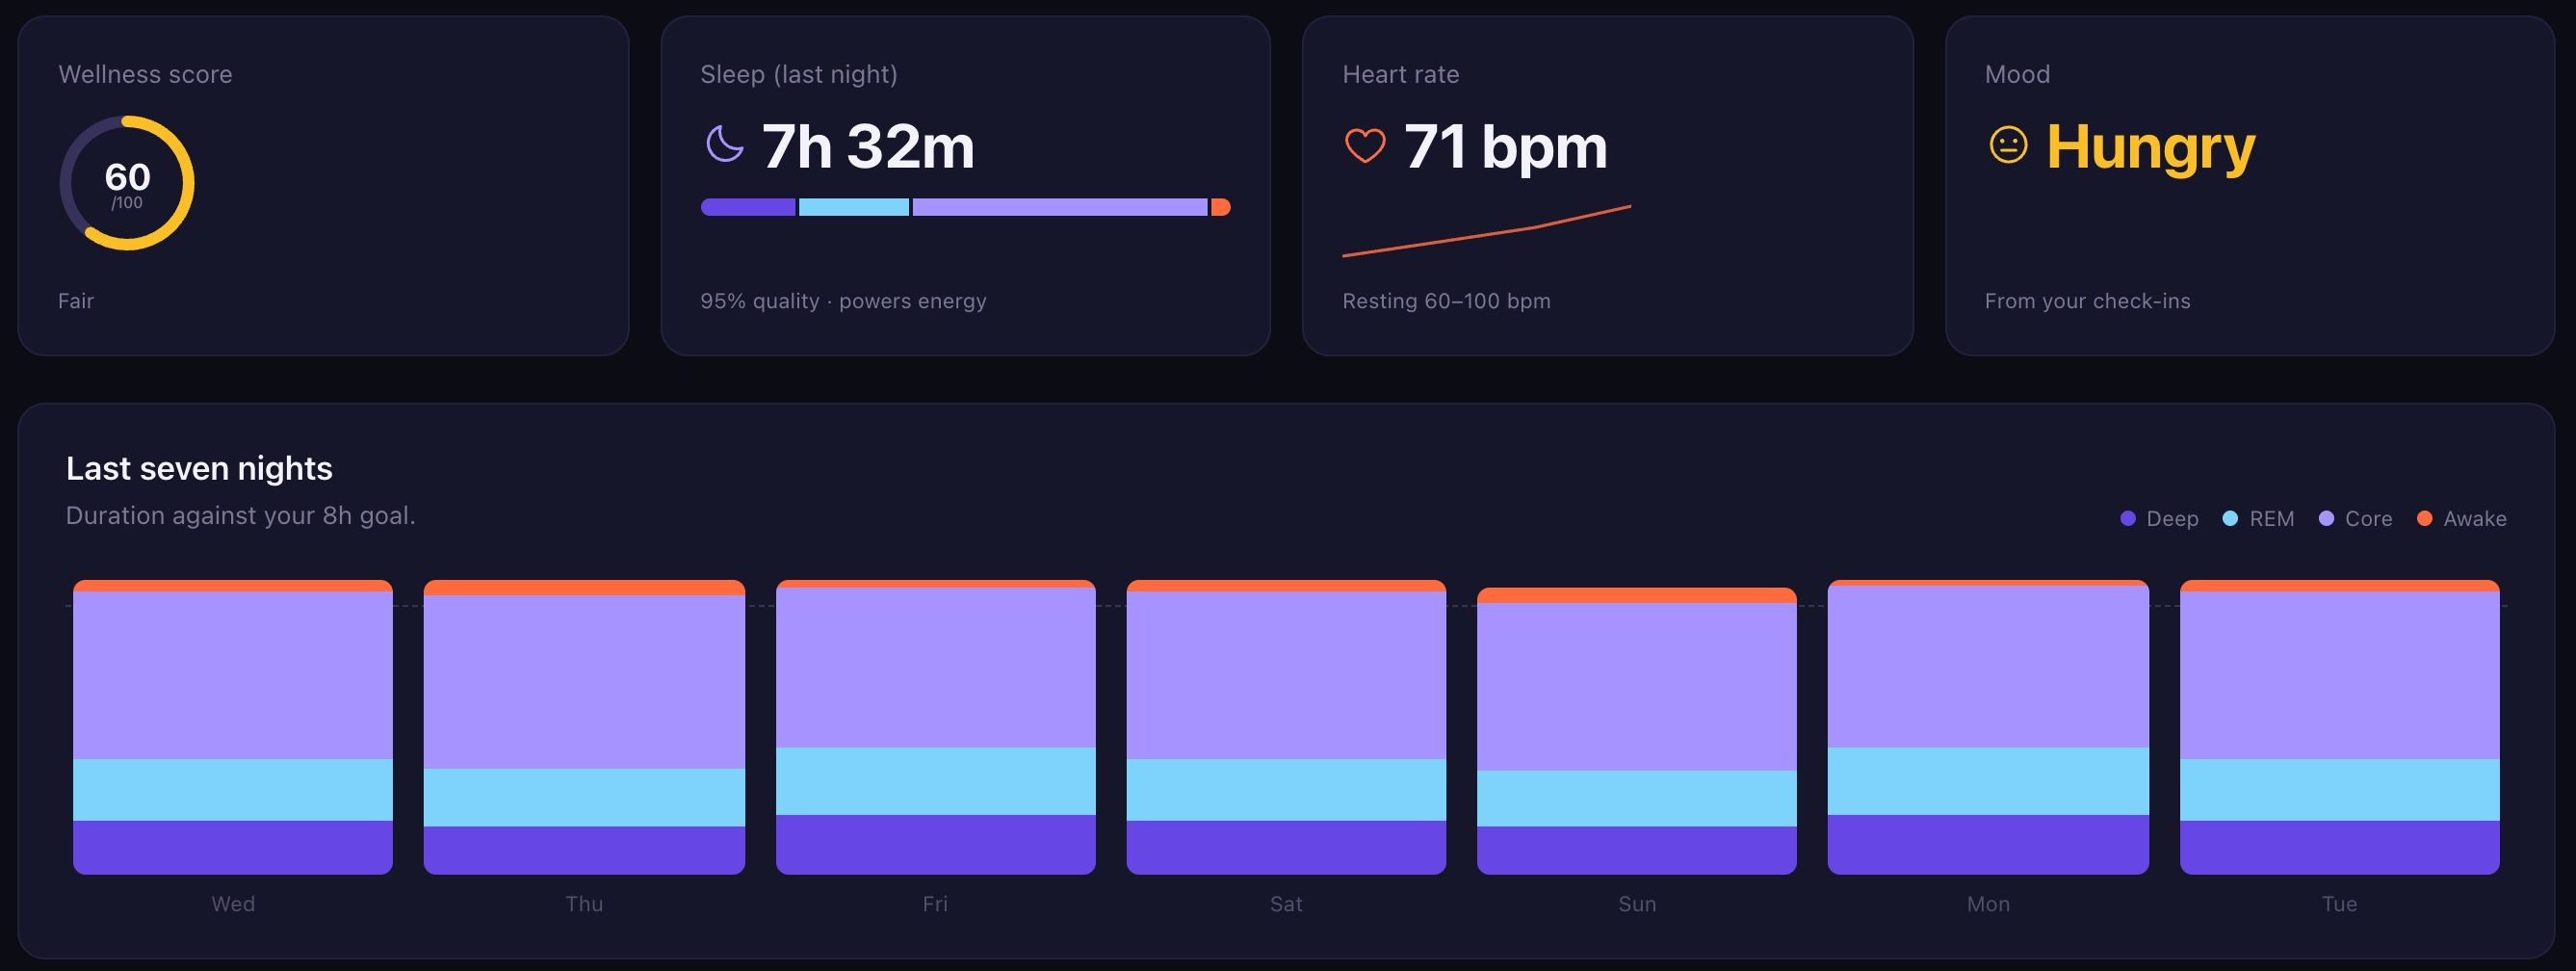The height and width of the screenshot is (971, 2576).
Task: Click 'Duration against your 8h goal.' text
Action: pos(240,516)
